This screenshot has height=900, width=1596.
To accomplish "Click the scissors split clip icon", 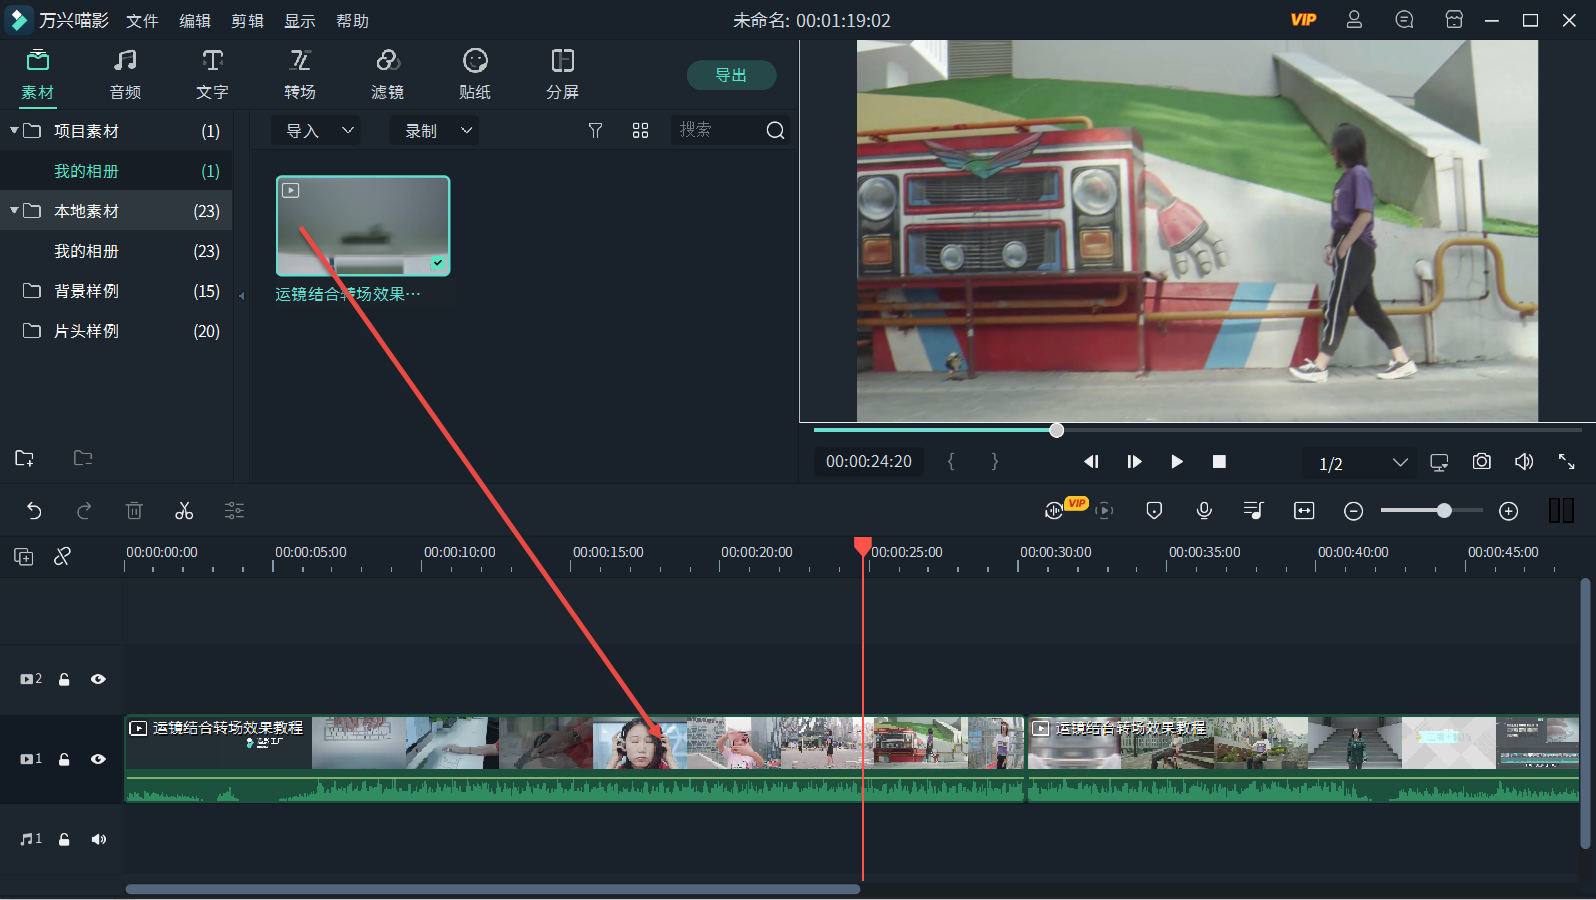I will [x=184, y=511].
